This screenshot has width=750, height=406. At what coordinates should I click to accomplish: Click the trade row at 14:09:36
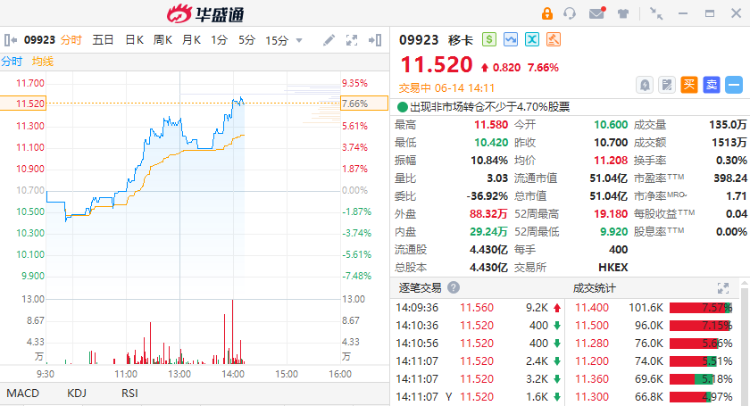[x=477, y=307]
